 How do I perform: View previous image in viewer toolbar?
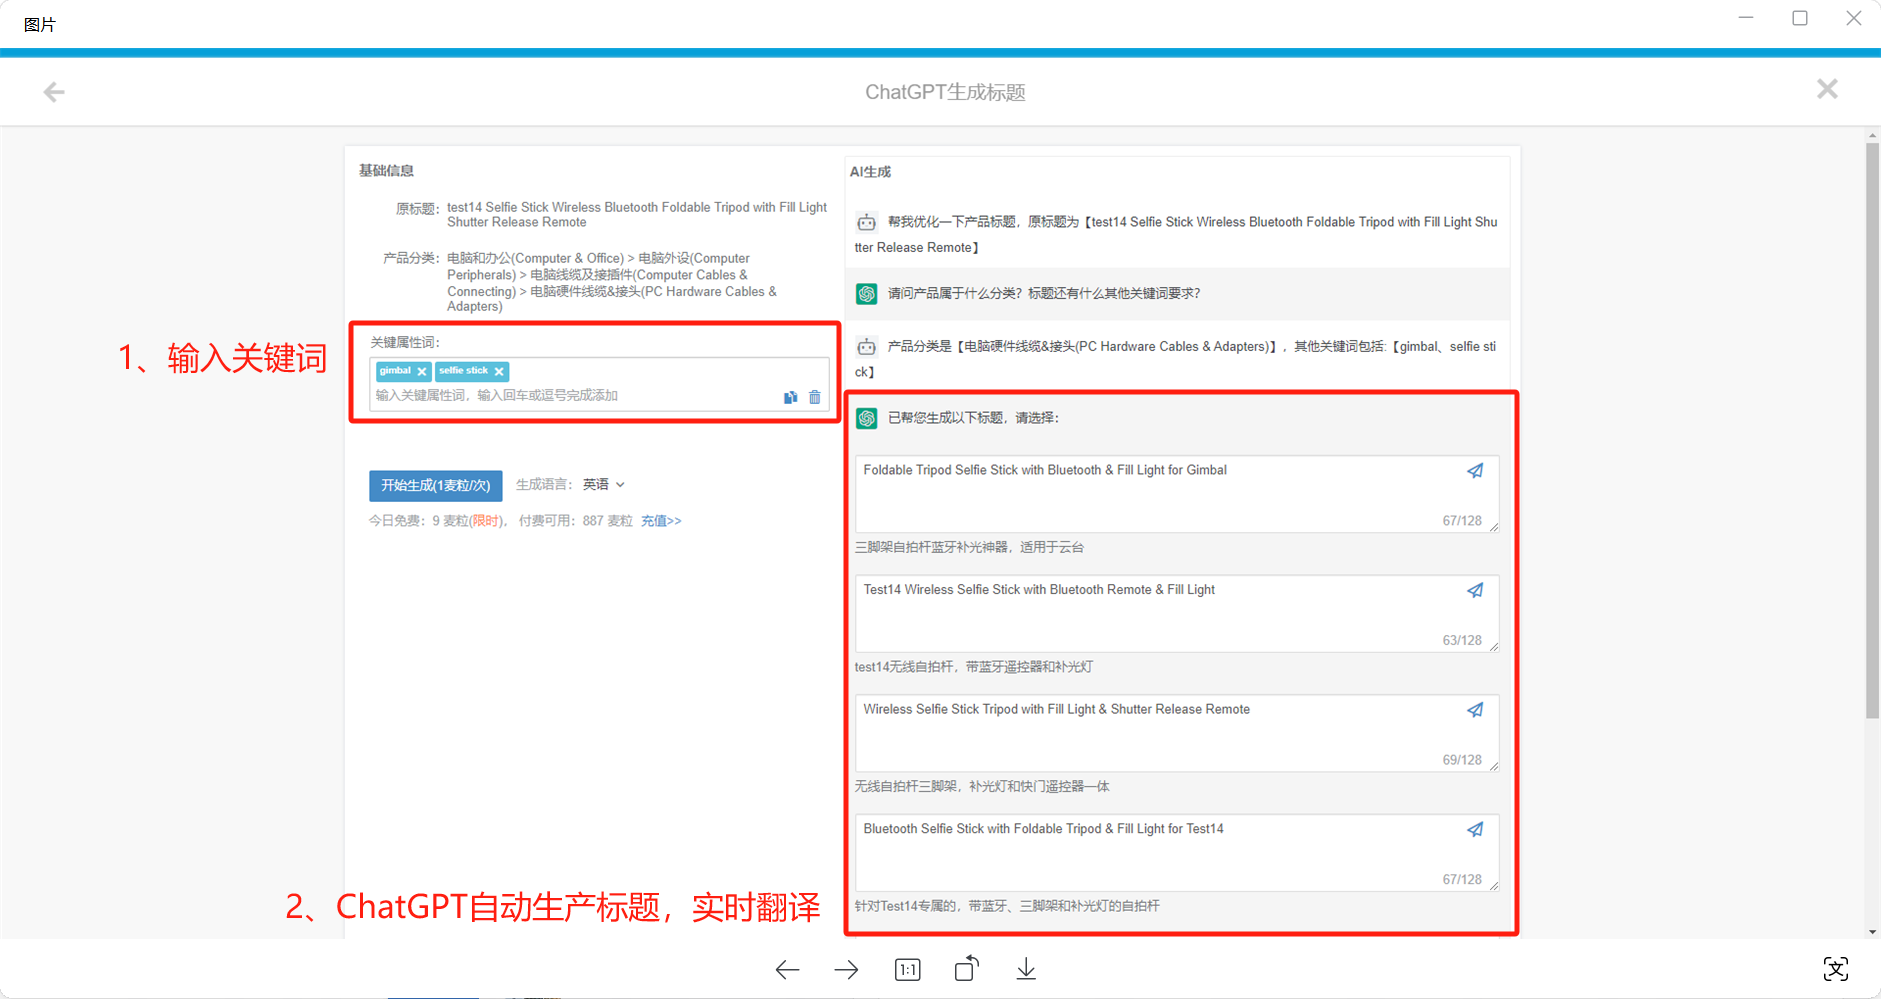coord(787,969)
